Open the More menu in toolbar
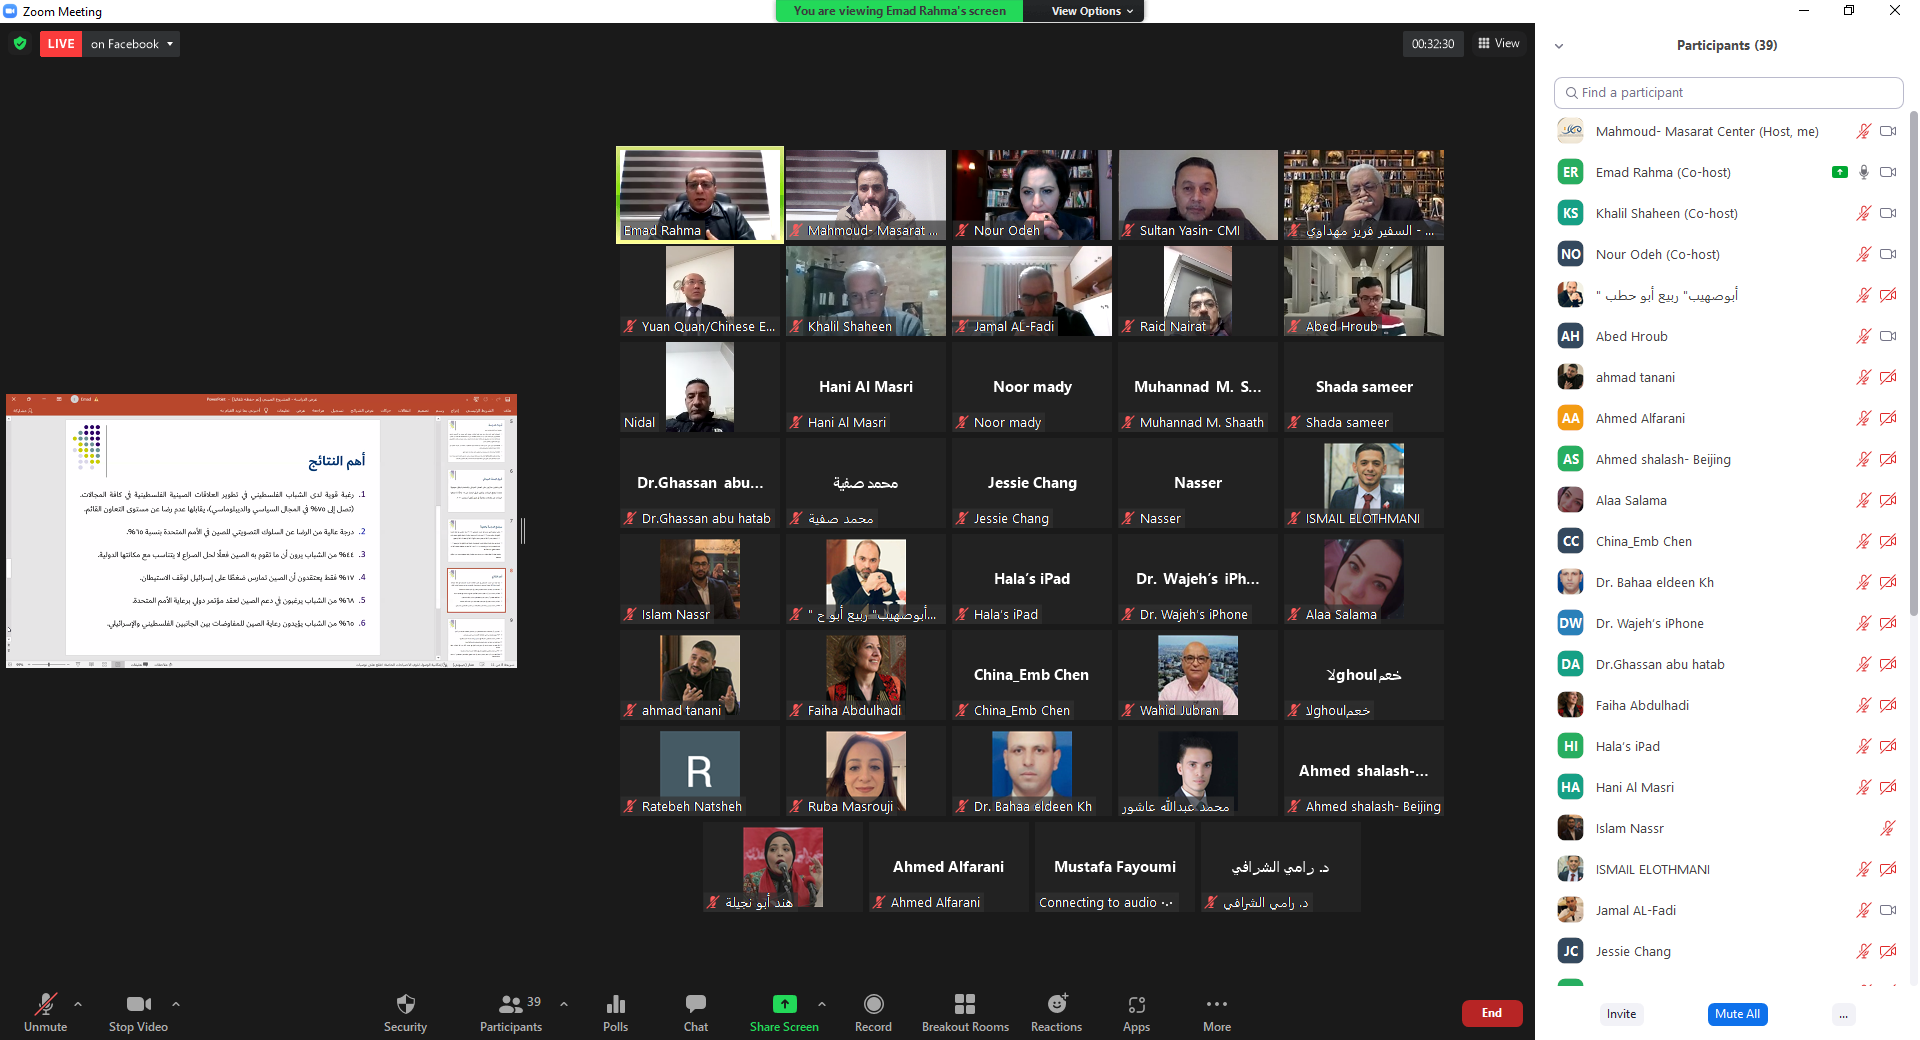 click(x=1216, y=1004)
